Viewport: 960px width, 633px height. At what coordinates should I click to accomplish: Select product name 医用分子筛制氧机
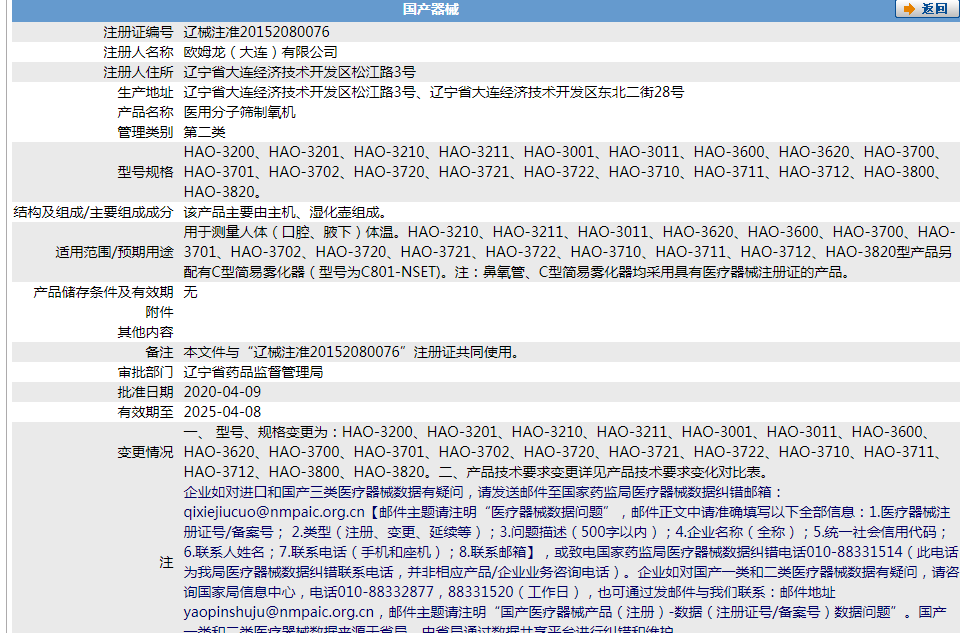tap(239, 112)
